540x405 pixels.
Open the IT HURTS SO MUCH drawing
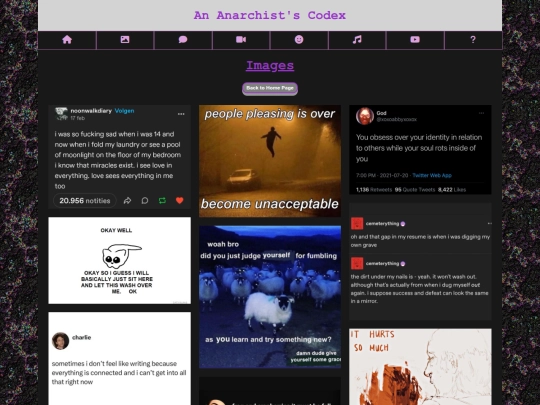(x=420, y=367)
